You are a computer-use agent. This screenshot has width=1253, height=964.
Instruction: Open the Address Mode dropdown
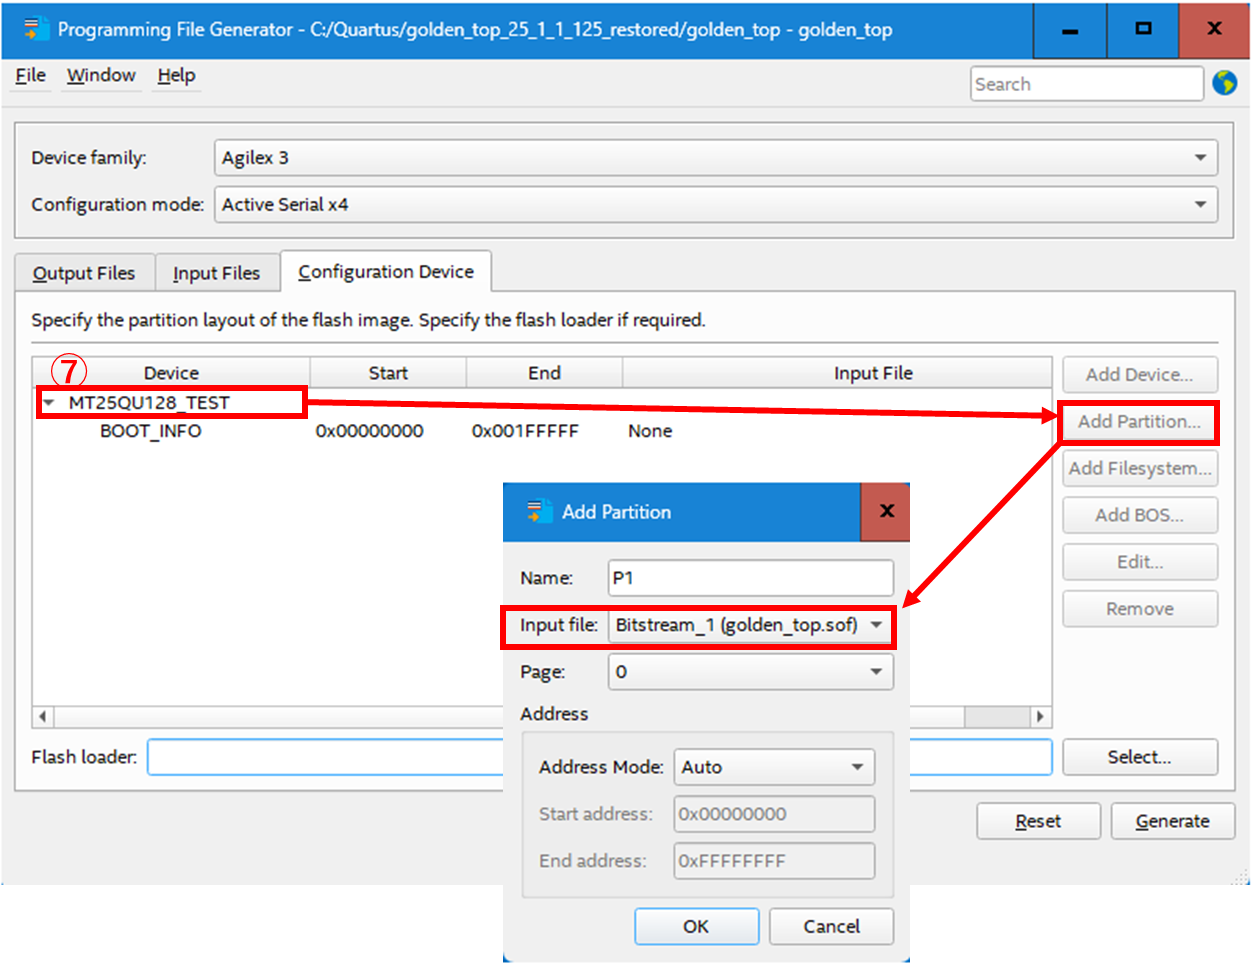point(857,767)
